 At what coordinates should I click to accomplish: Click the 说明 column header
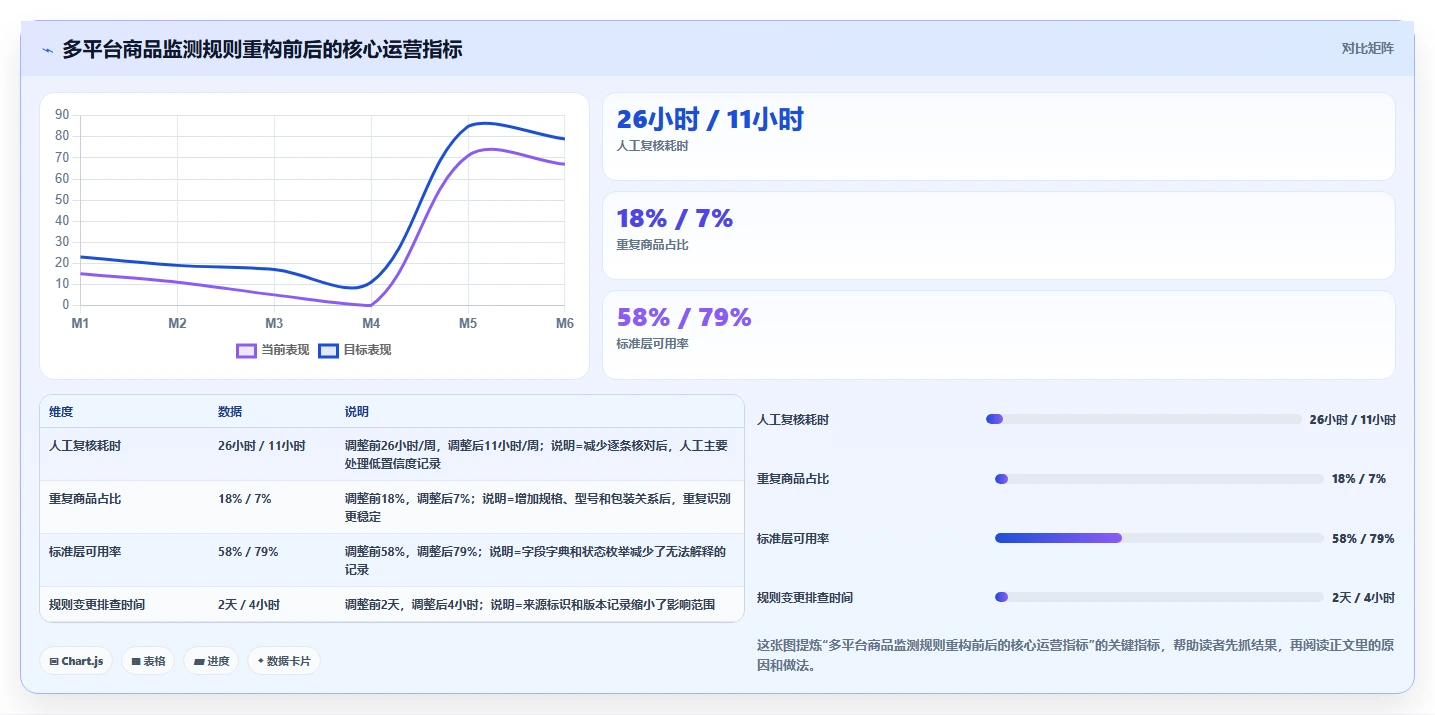click(357, 412)
